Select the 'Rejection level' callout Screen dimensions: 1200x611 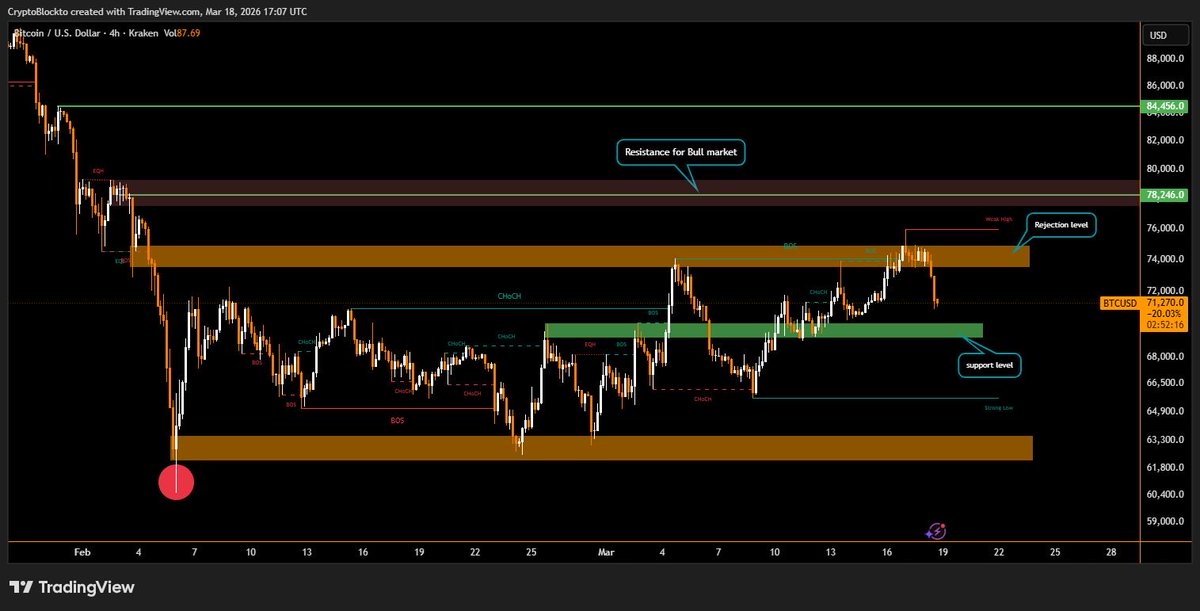coord(1061,224)
